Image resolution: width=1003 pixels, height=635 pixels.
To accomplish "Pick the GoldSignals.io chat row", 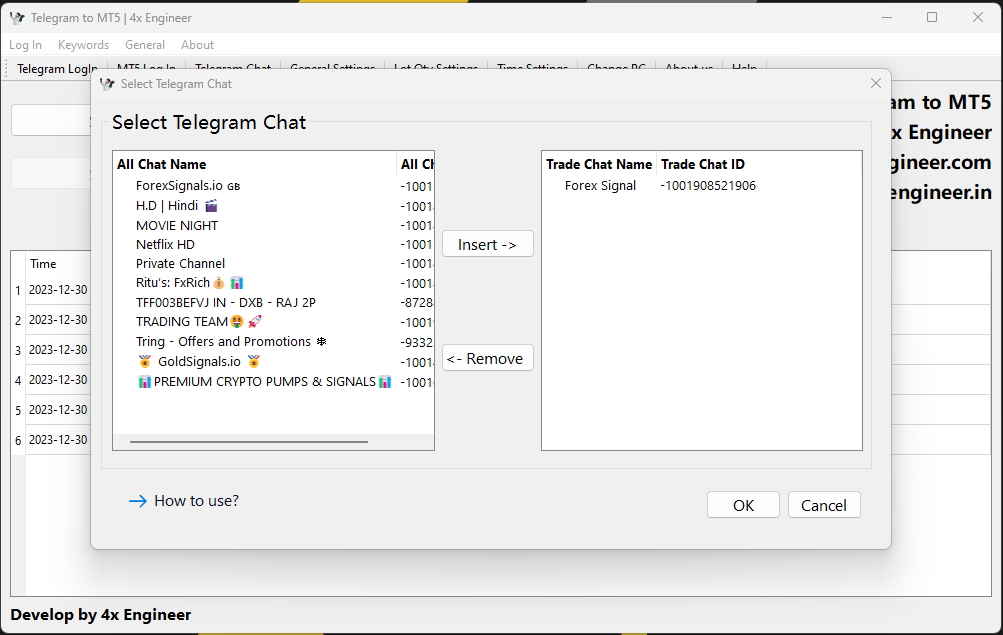I will (199, 361).
